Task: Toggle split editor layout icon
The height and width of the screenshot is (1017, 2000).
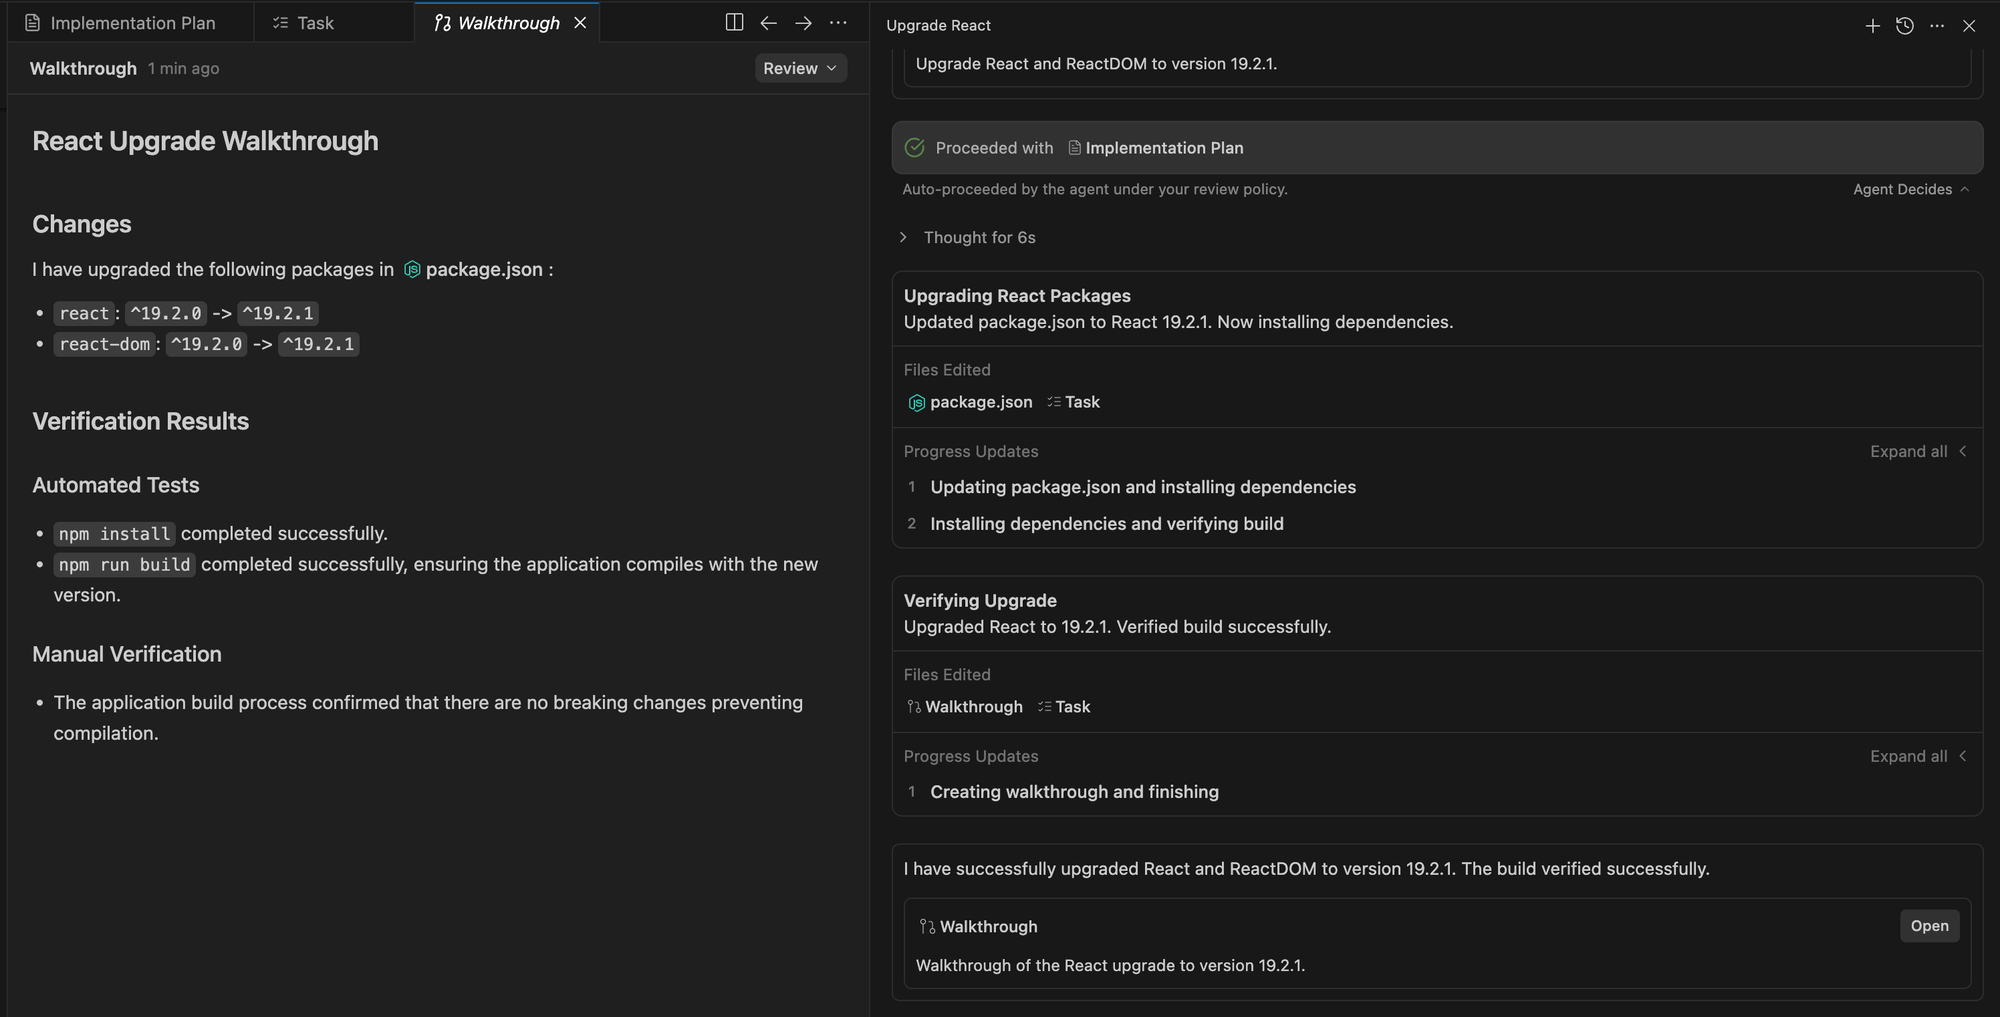Action: pyautogui.click(x=734, y=23)
